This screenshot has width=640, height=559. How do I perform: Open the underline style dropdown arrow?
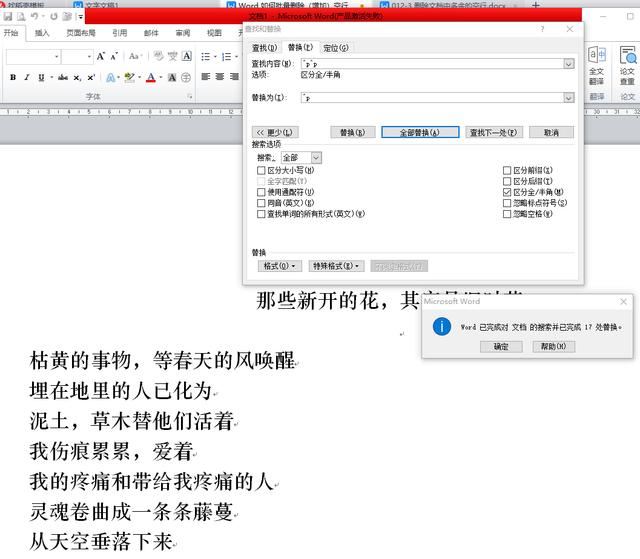51,77
